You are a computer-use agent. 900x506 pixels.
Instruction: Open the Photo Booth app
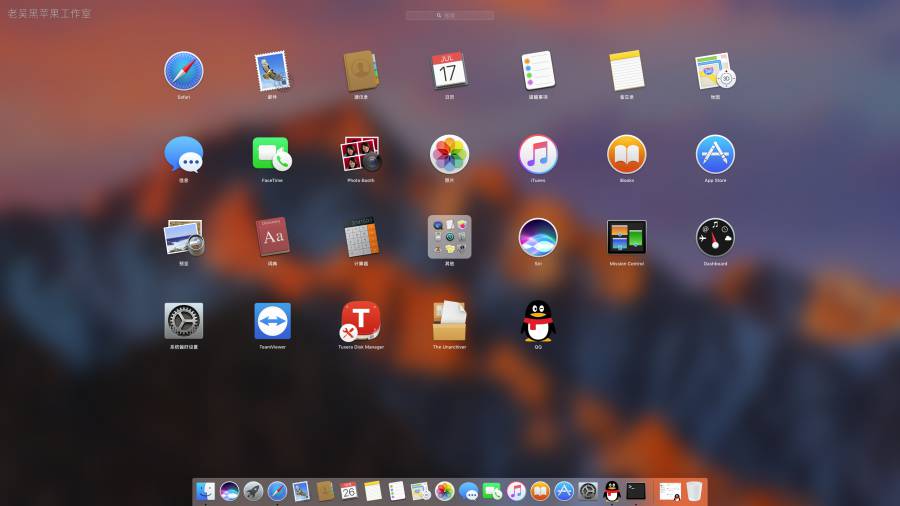click(x=361, y=154)
